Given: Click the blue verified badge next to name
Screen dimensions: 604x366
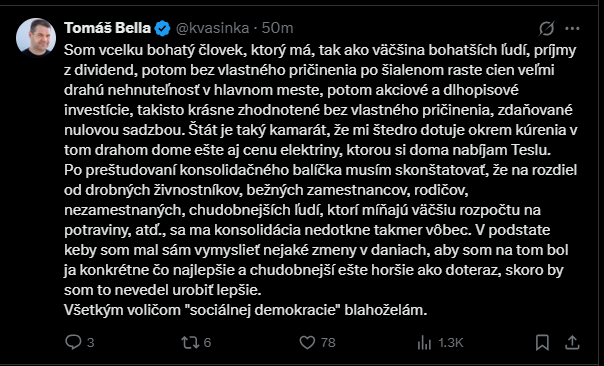Looking at the screenshot, I should (163, 29).
